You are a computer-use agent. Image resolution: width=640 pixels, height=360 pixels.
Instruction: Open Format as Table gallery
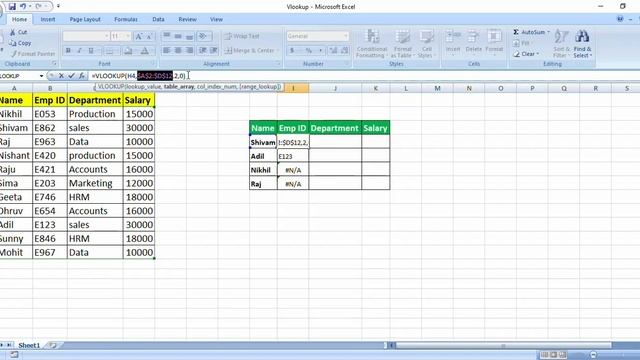click(402, 44)
